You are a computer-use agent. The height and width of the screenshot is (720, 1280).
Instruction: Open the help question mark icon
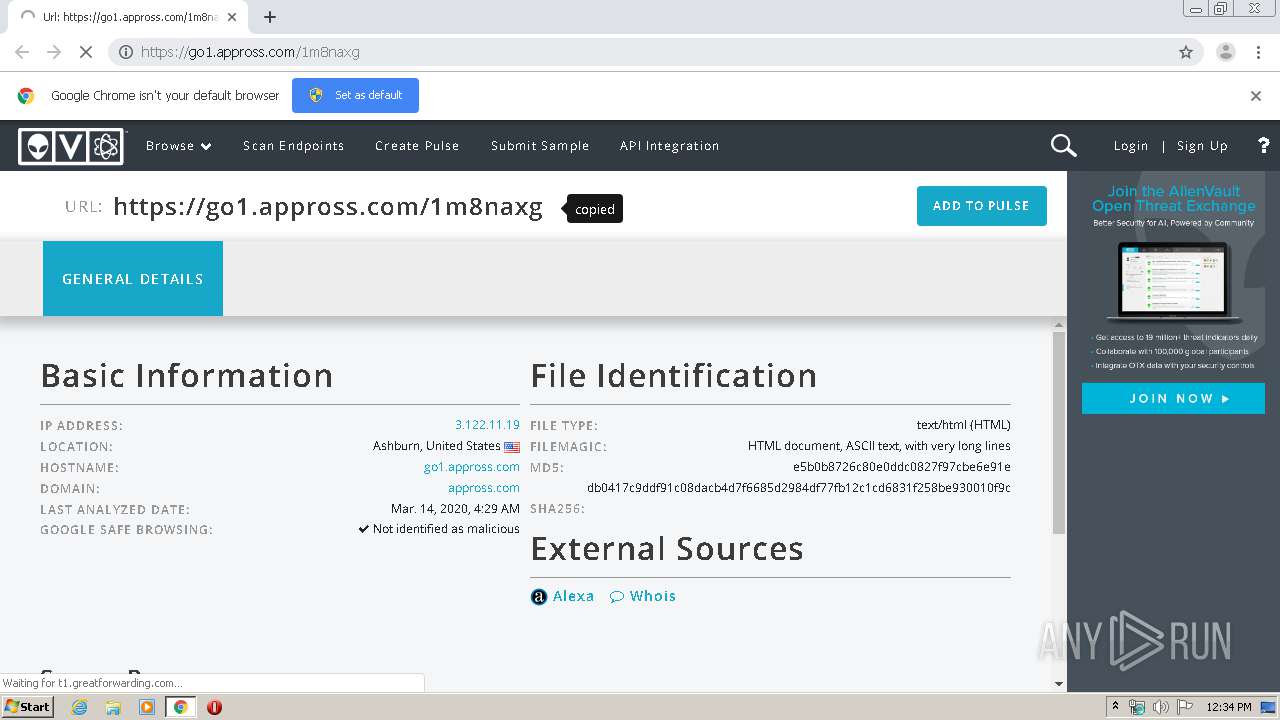(x=1263, y=146)
